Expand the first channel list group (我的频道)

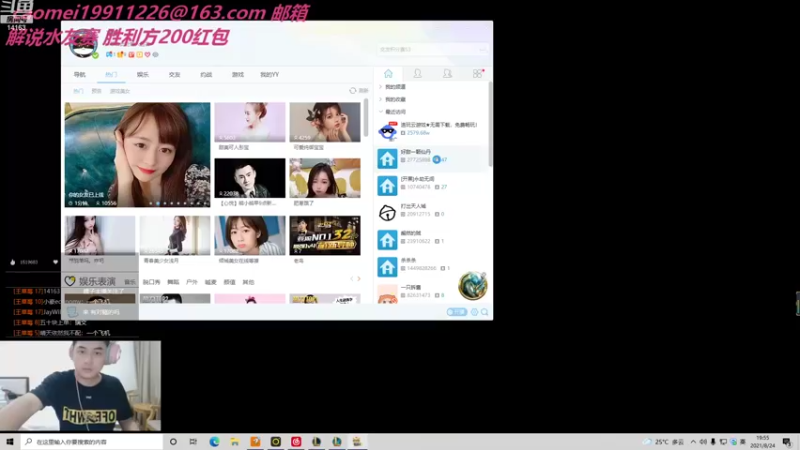(394, 87)
